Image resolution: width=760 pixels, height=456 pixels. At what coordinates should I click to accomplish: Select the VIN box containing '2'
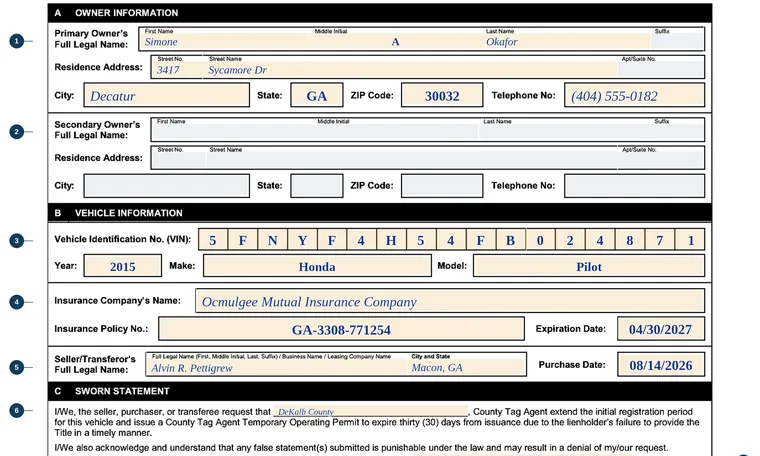click(570, 240)
